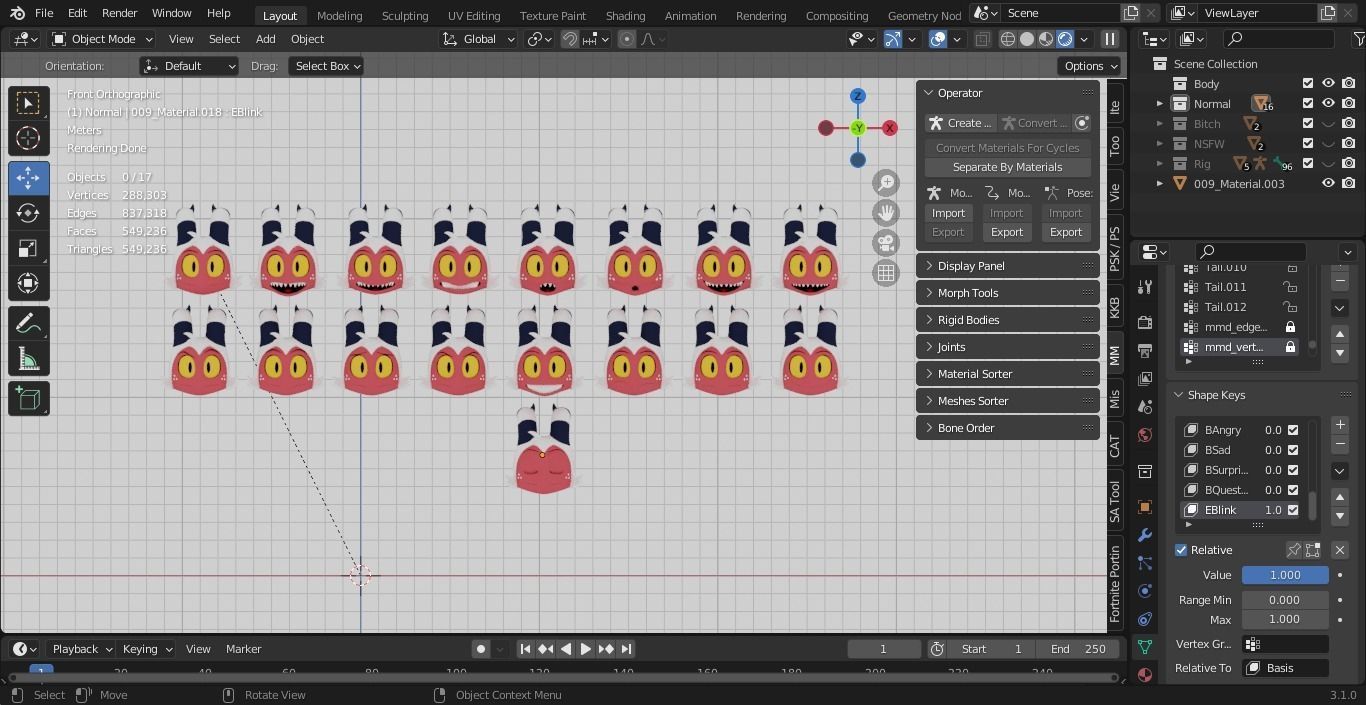
Task: Pick the Rotate tool
Action: [29, 213]
